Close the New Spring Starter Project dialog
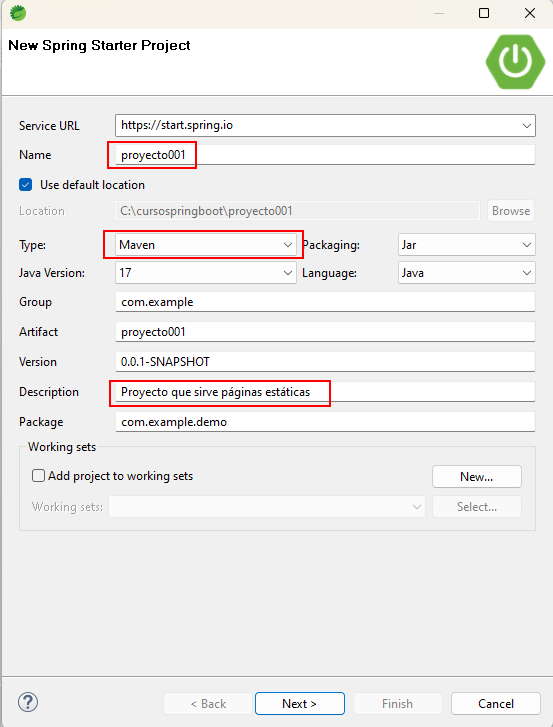The image size is (553, 727). [530, 13]
